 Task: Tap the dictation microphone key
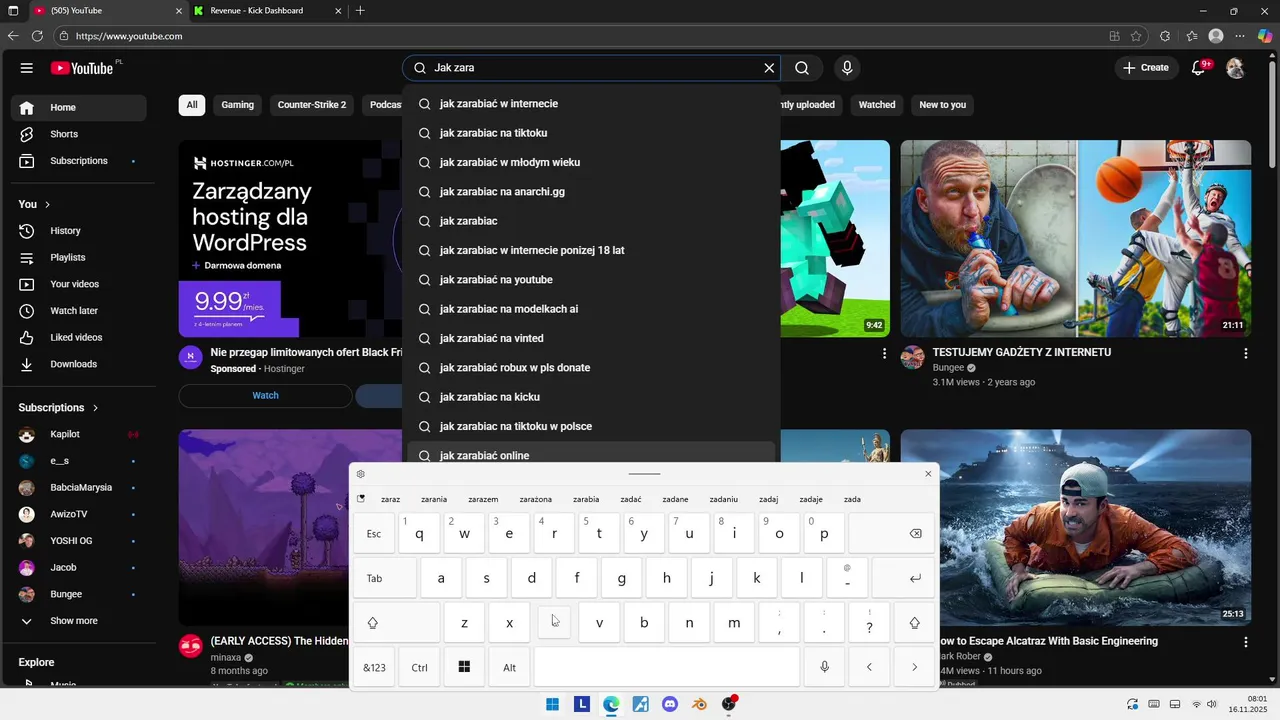[x=824, y=667]
